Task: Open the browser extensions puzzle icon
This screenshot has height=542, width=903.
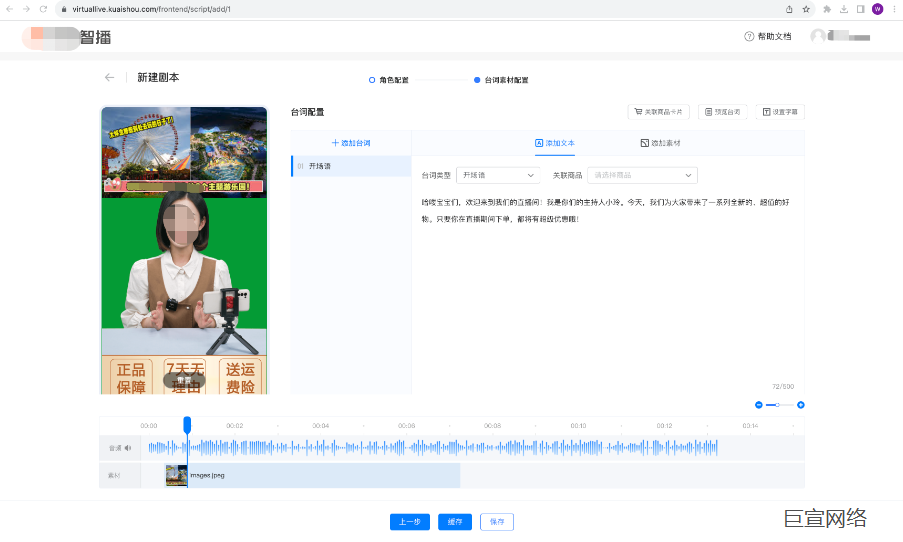Action: point(827,9)
